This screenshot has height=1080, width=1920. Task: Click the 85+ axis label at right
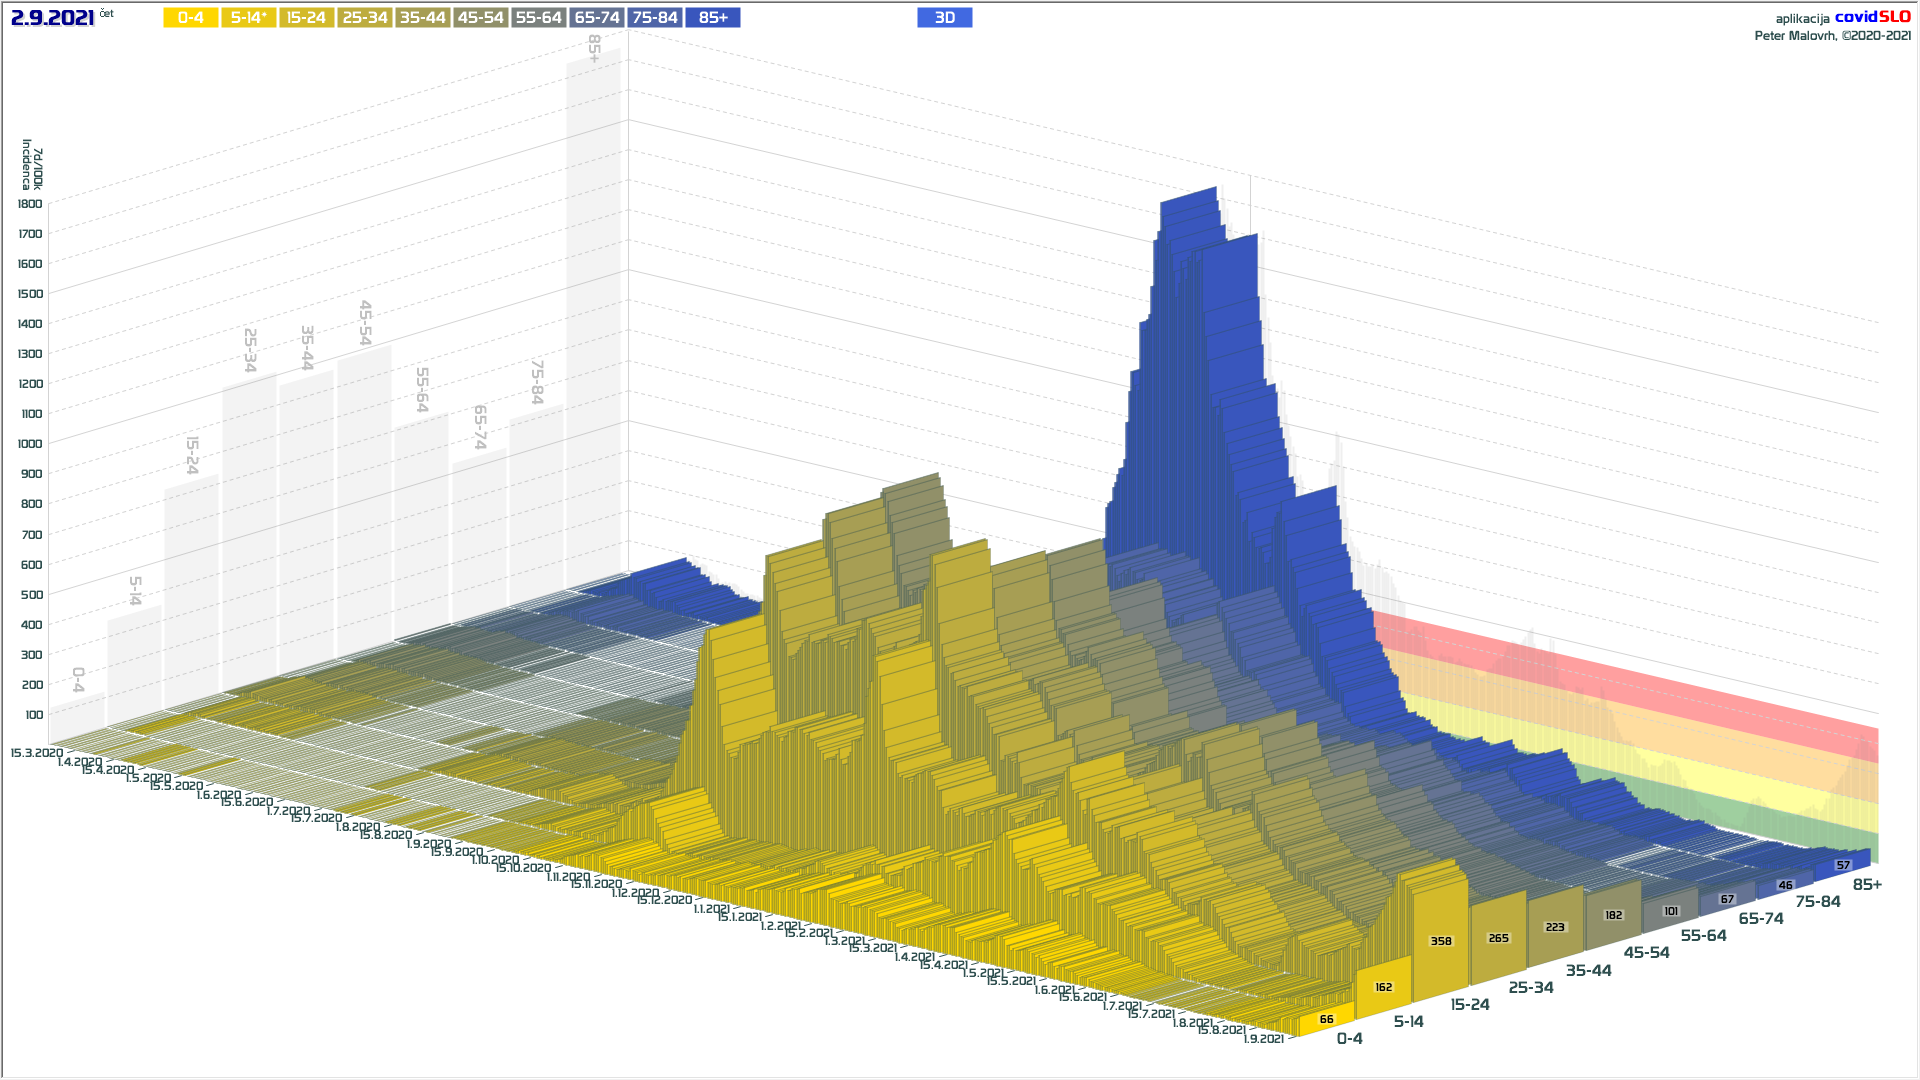(1866, 885)
